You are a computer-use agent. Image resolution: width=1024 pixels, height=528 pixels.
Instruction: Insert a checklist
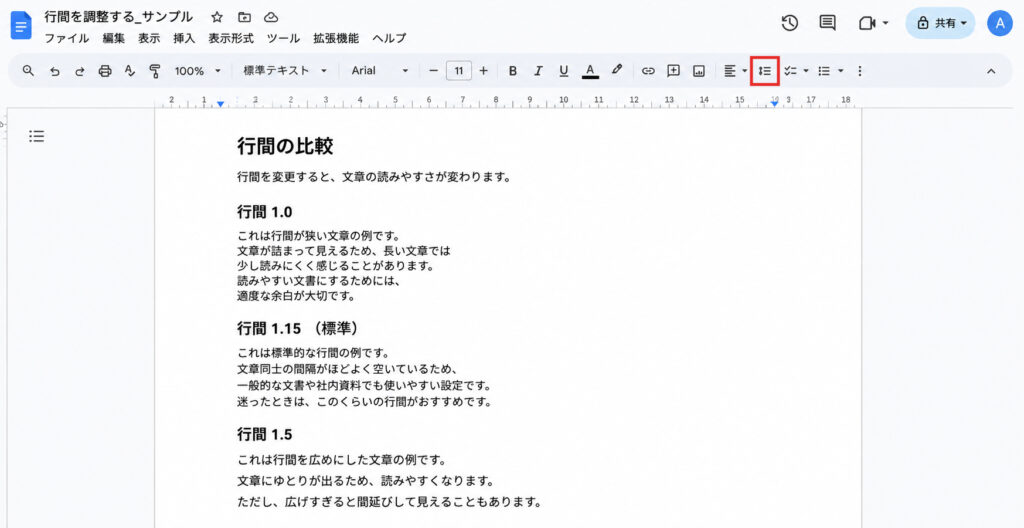click(790, 71)
